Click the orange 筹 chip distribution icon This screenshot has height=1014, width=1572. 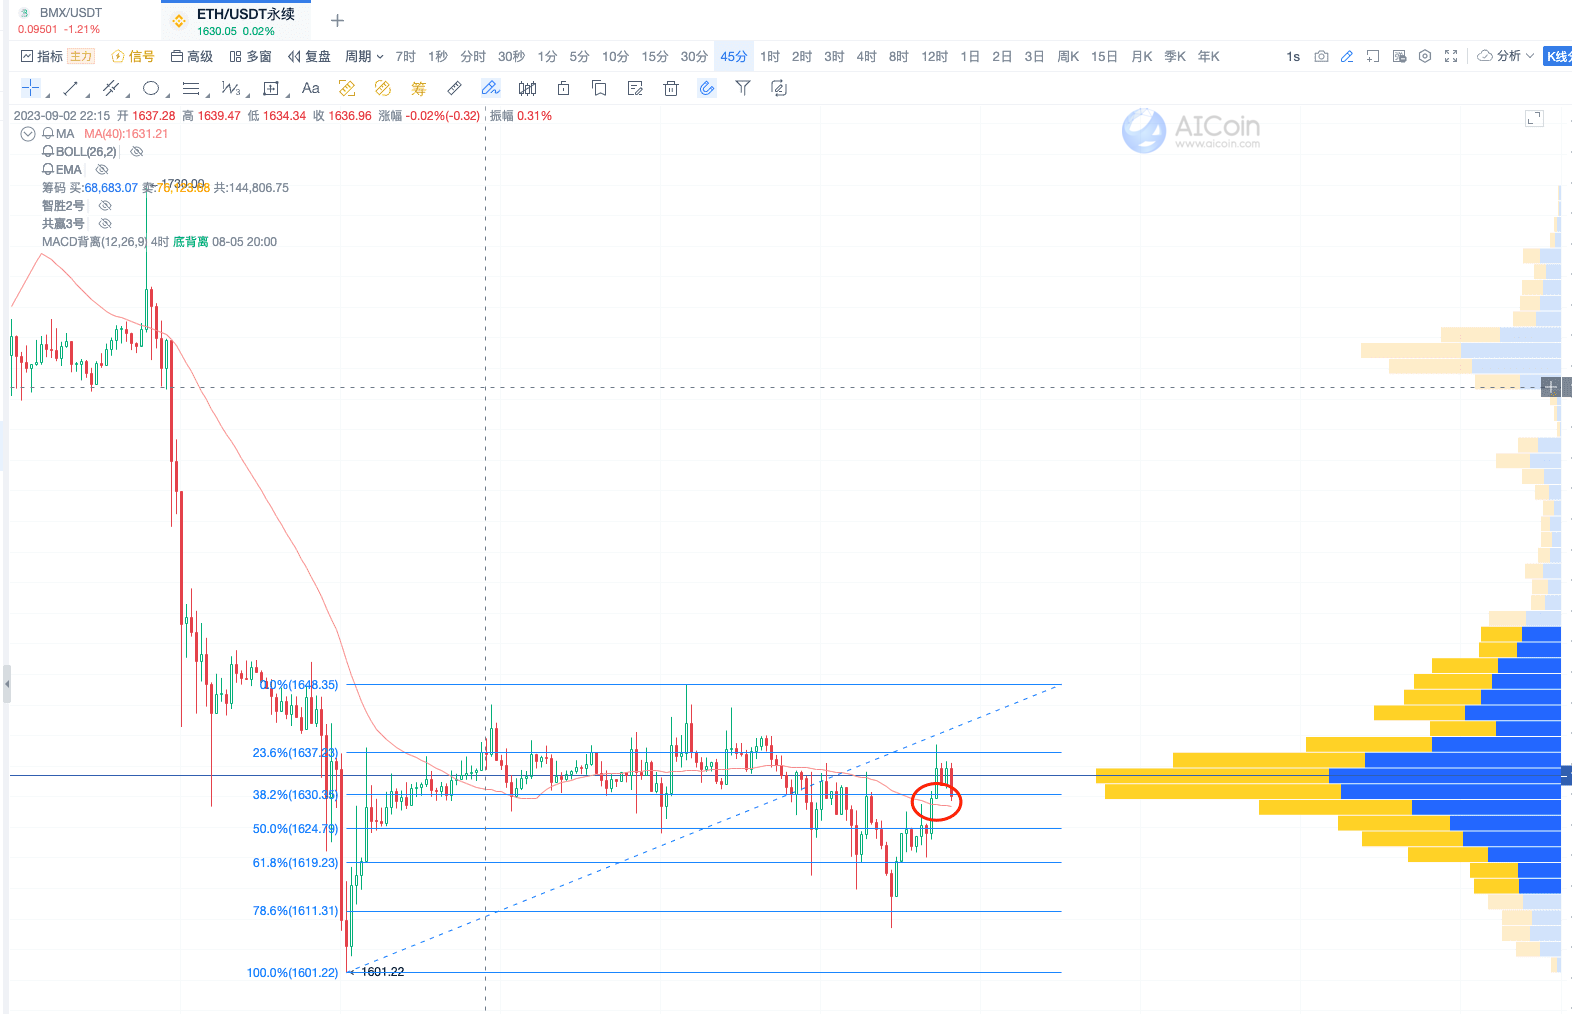(x=418, y=88)
